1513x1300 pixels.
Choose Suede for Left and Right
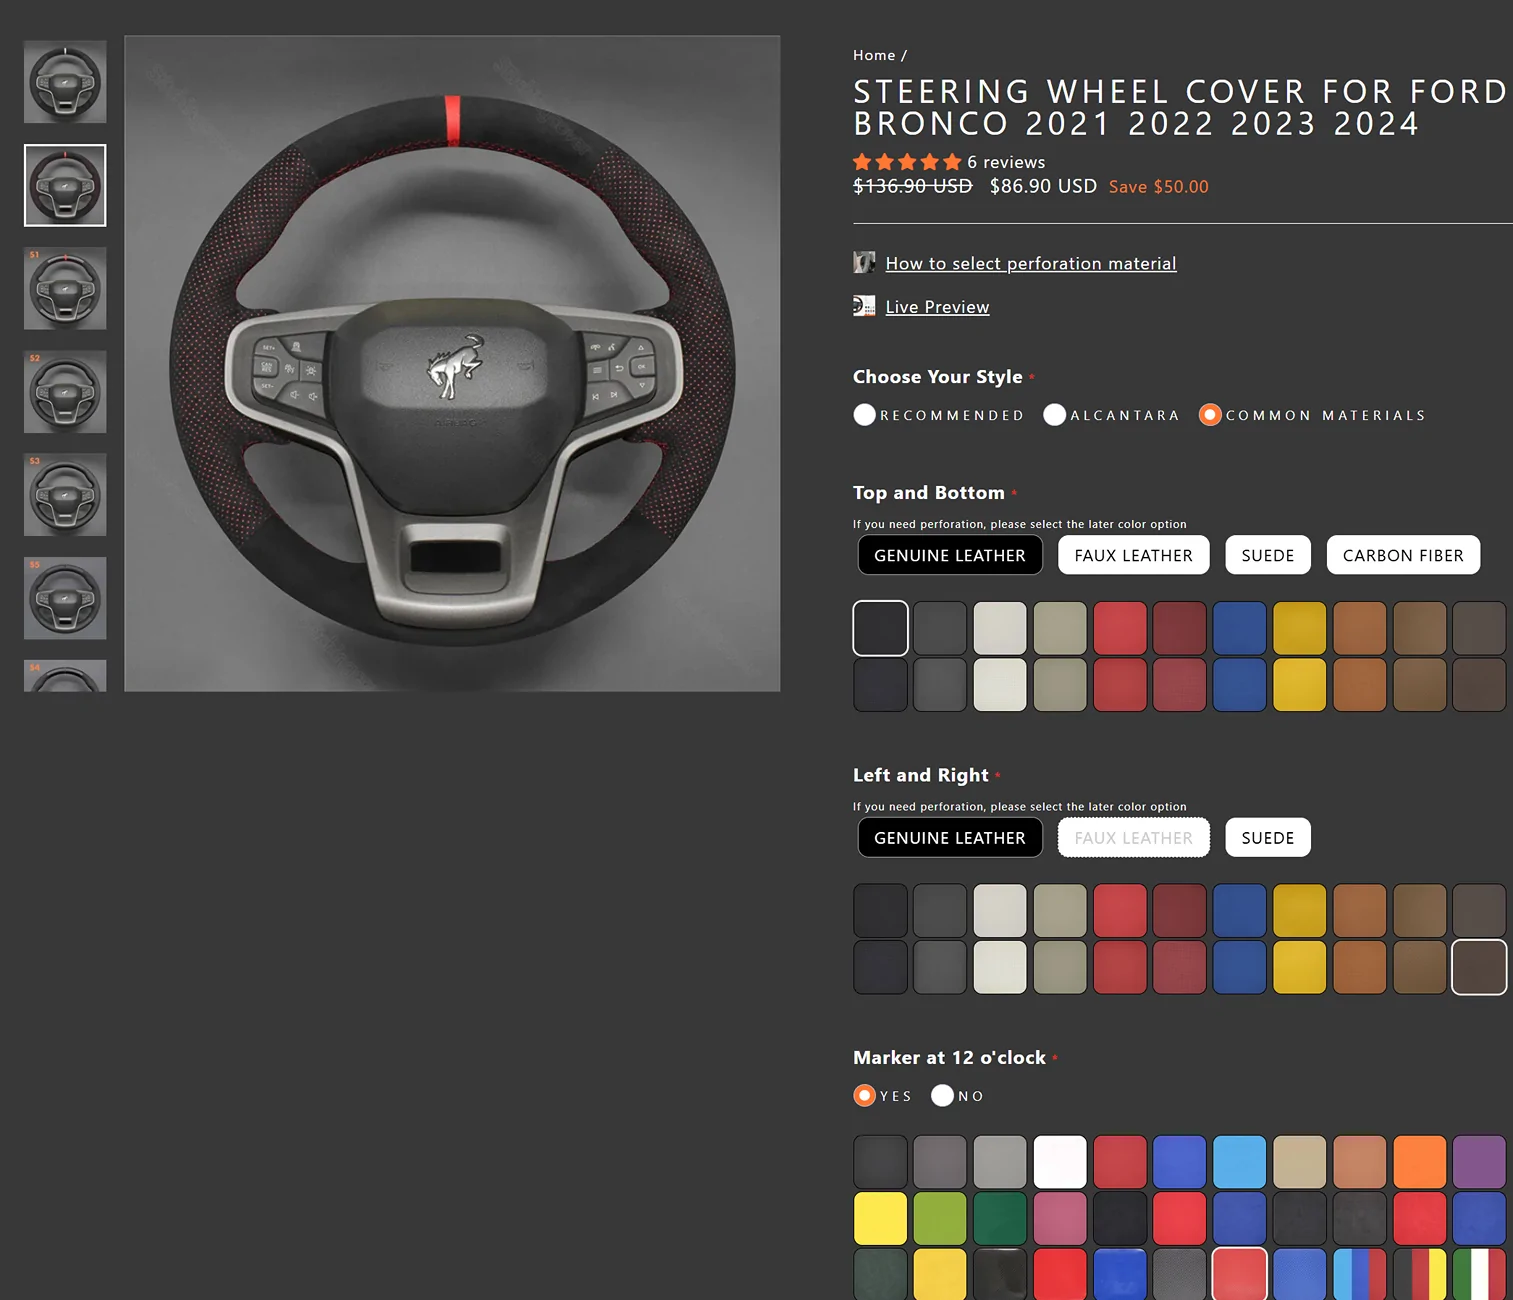pyautogui.click(x=1268, y=838)
